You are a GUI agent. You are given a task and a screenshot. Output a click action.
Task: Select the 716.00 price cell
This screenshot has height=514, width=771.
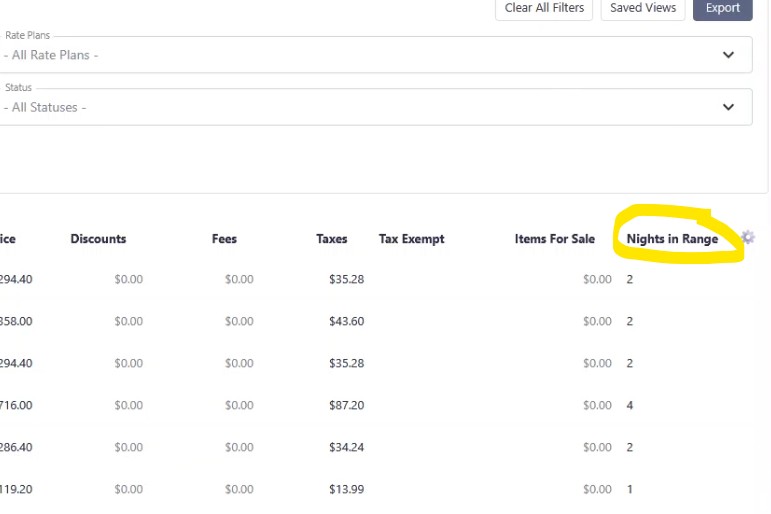pos(16,405)
